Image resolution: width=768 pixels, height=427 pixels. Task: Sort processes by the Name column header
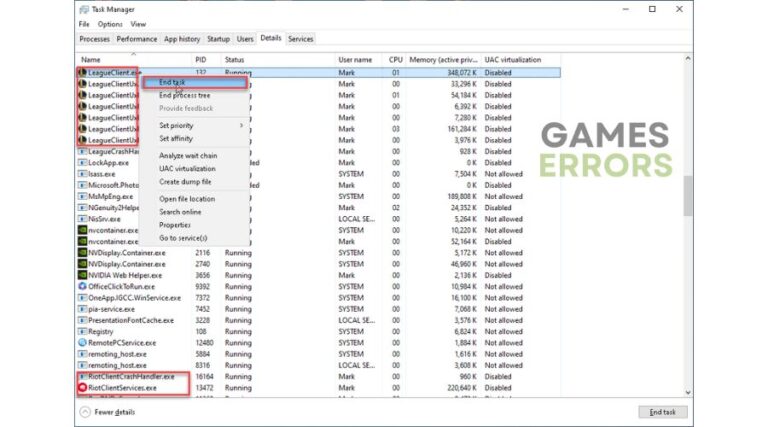(x=91, y=60)
